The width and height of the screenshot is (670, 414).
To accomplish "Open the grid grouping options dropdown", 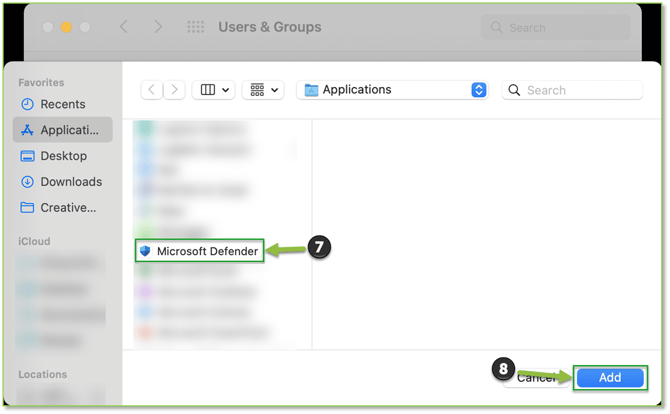I will (x=265, y=90).
